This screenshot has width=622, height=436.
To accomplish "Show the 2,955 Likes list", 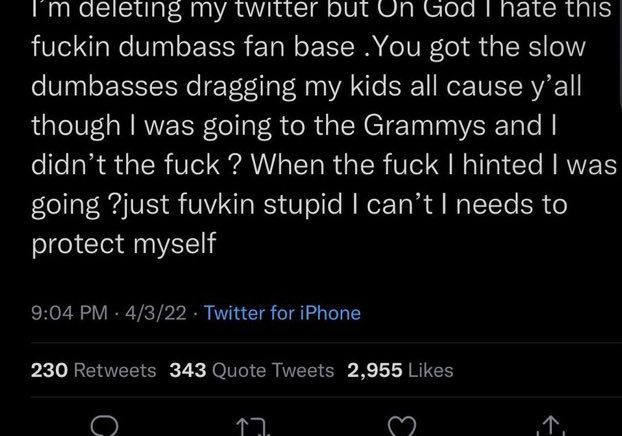I will pyautogui.click(x=400, y=370).
